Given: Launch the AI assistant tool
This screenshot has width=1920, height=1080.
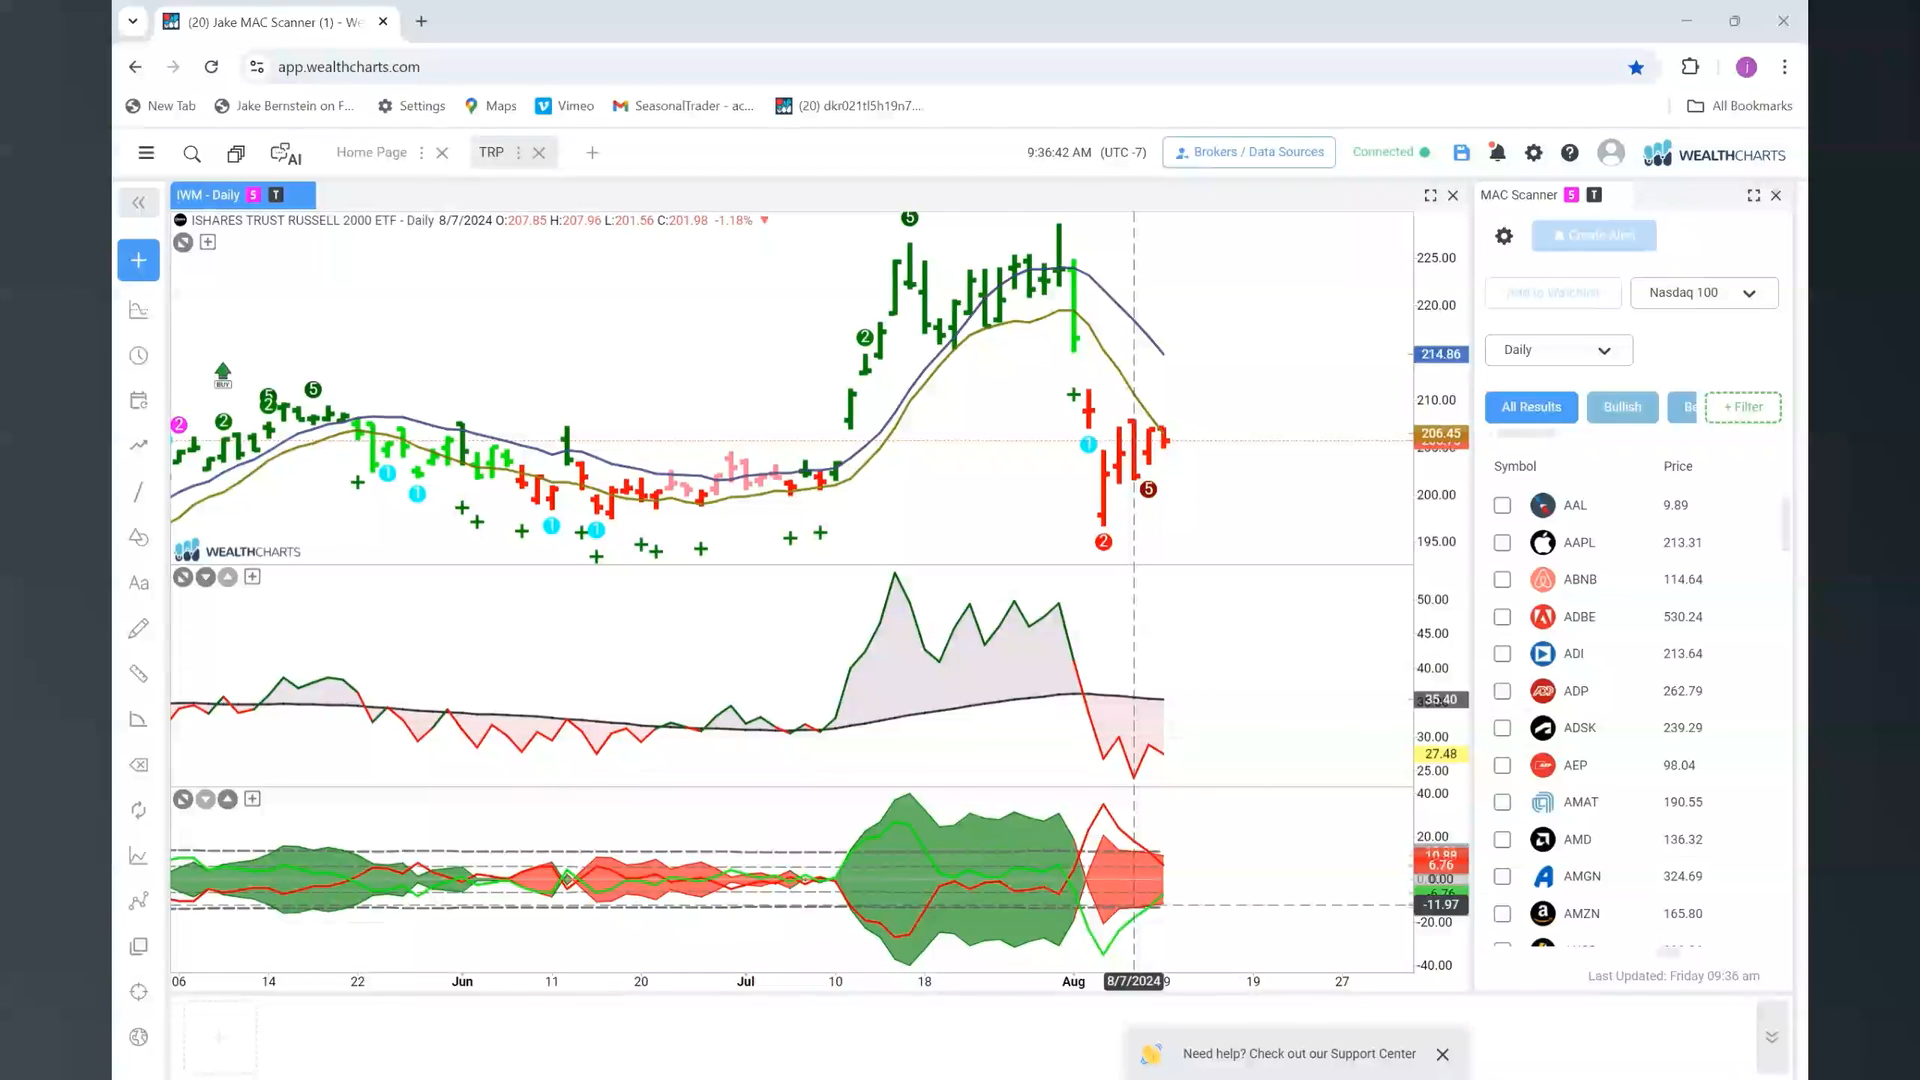Looking at the screenshot, I should pyautogui.click(x=285, y=154).
